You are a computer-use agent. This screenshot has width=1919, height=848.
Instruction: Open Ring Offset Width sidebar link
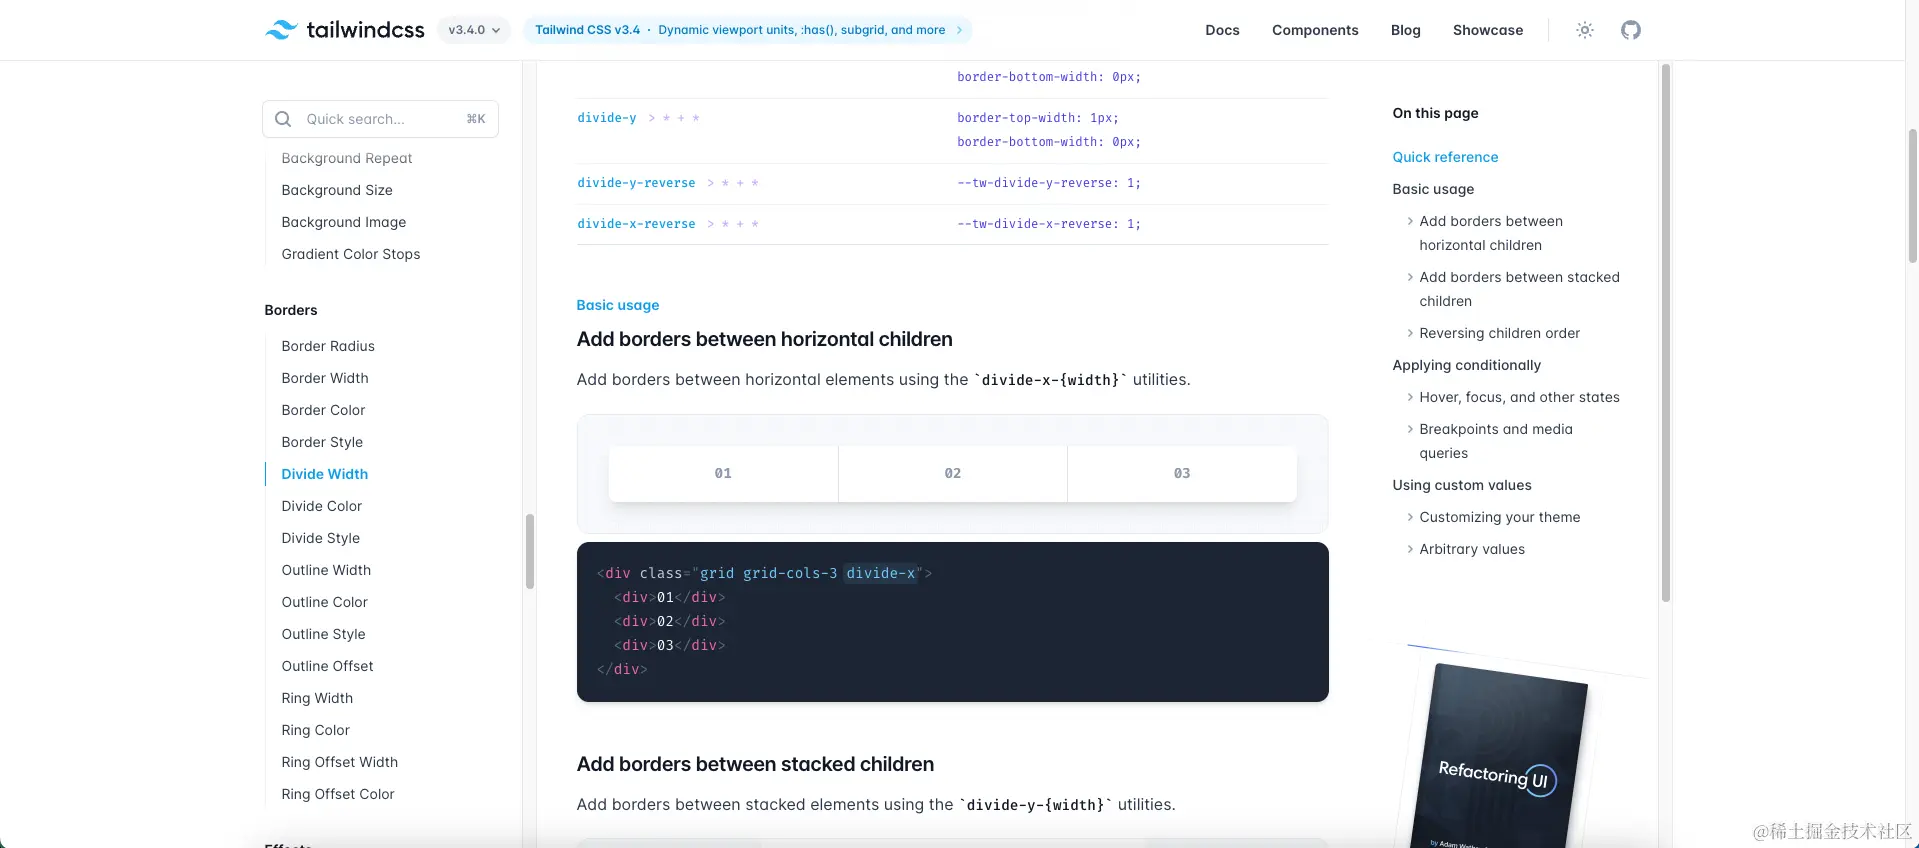point(340,762)
